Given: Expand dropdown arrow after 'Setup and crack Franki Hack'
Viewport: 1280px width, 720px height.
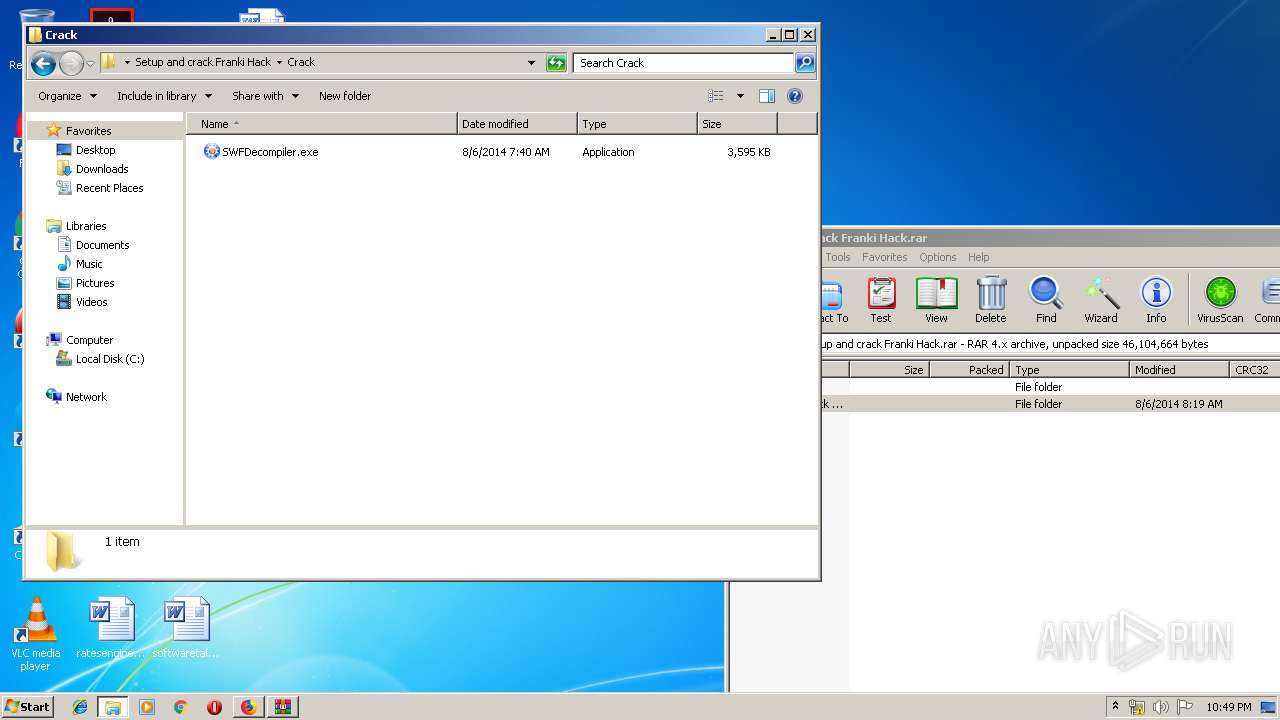Looking at the screenshot, I should (279, 62).
